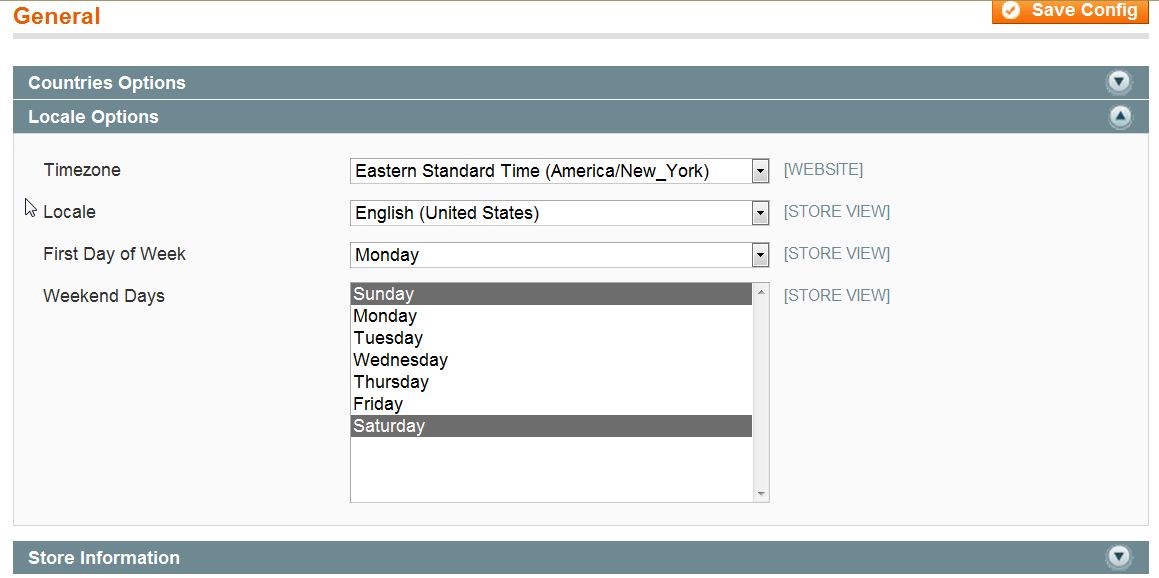Click the checkmark icon on Save Config
This screenshot has width=1159, height=578.
pyautogui.click(x=1011, y=10)
